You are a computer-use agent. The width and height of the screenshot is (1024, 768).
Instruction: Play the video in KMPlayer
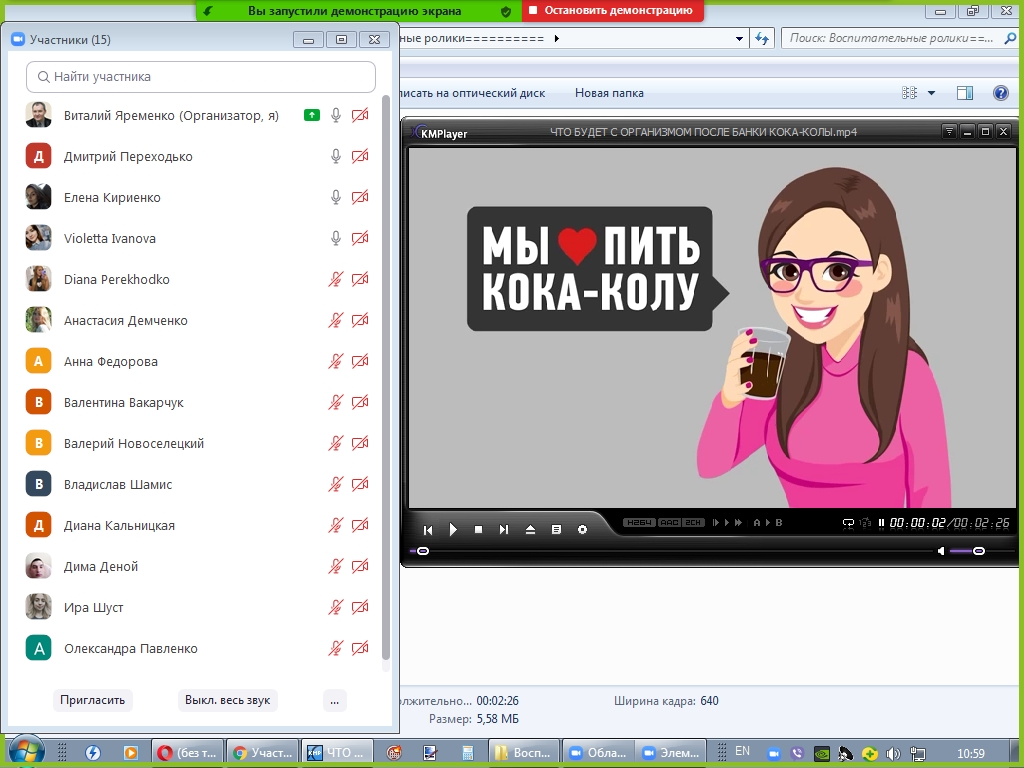click(x=453, y=530)
